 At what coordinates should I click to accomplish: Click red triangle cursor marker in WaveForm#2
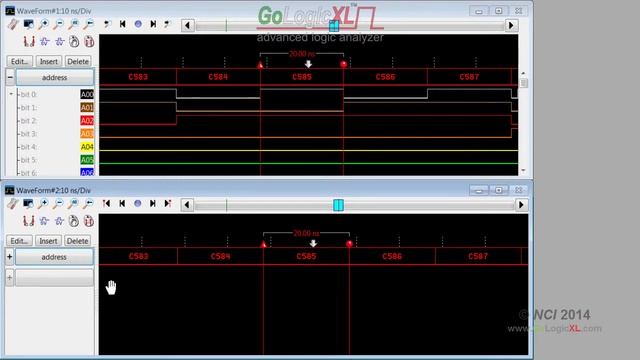(x=264, y=244)
